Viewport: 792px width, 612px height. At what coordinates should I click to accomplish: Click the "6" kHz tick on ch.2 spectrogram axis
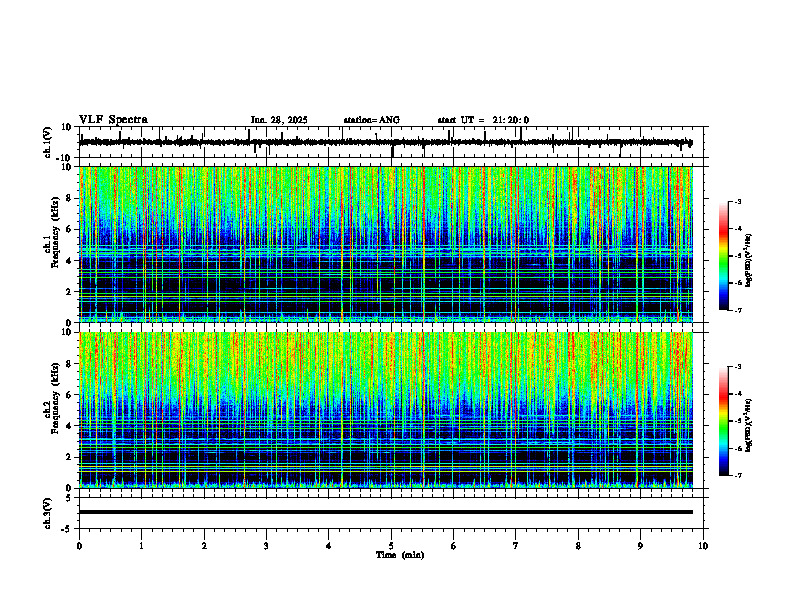[70, 395]
